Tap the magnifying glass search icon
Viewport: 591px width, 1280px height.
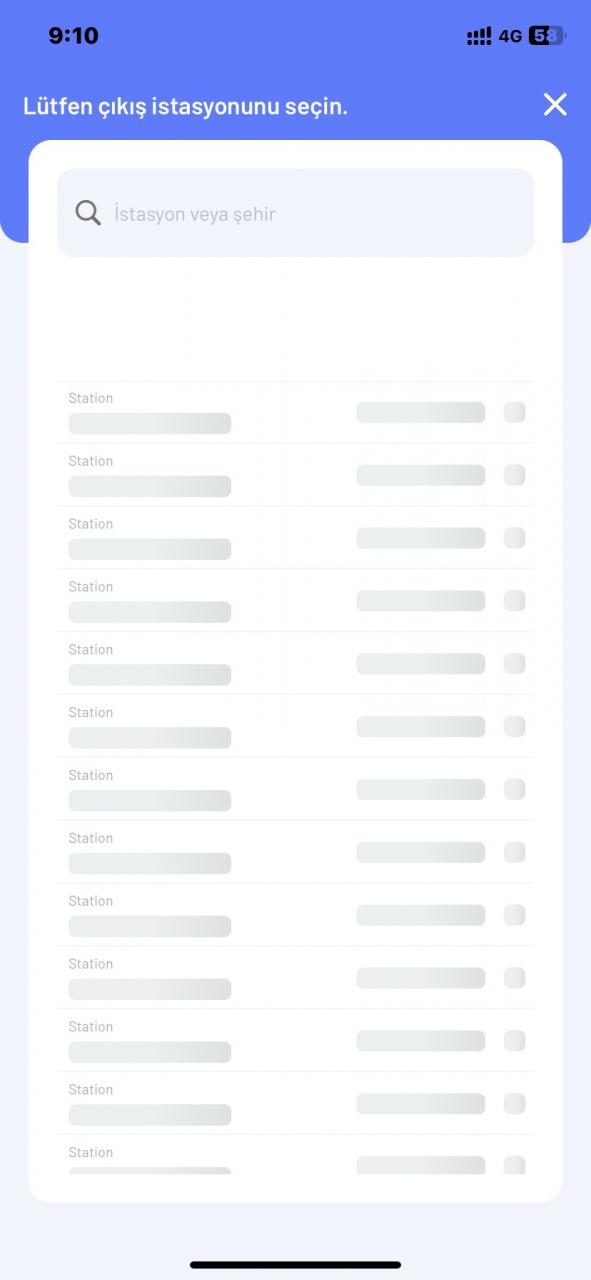(x=88, y=212)
